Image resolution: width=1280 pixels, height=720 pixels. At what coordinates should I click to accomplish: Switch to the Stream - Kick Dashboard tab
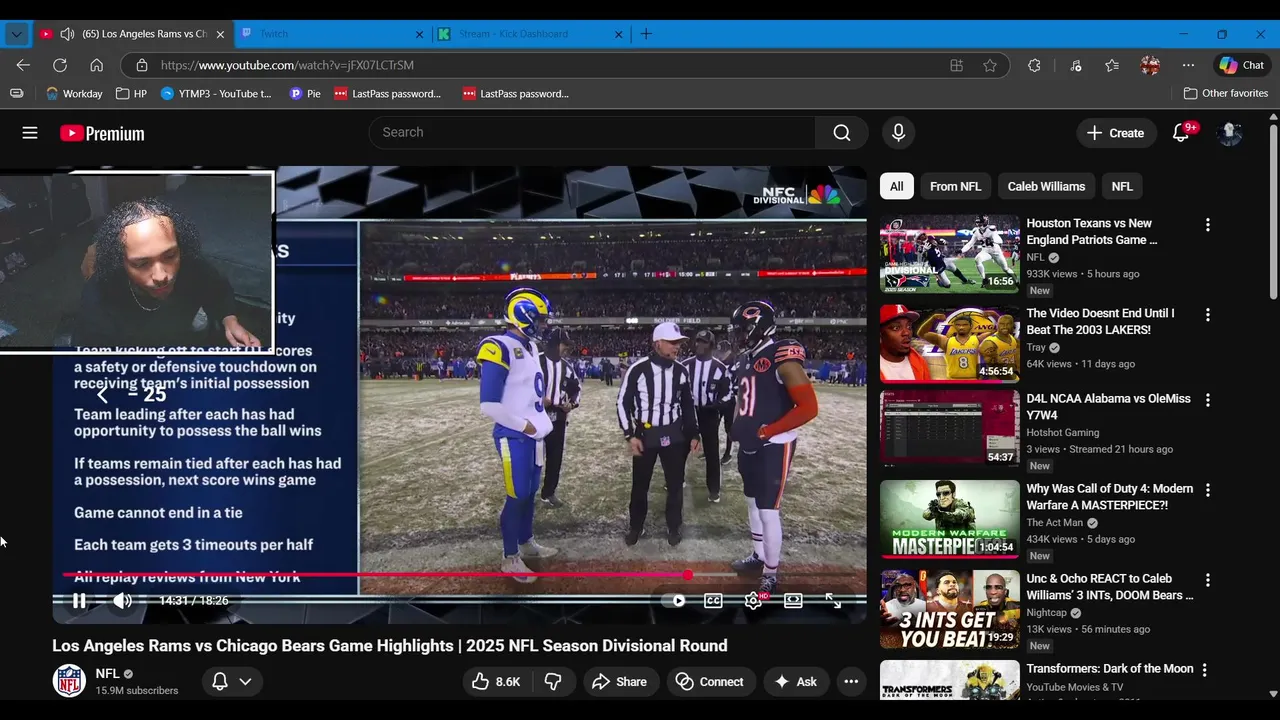531,34
